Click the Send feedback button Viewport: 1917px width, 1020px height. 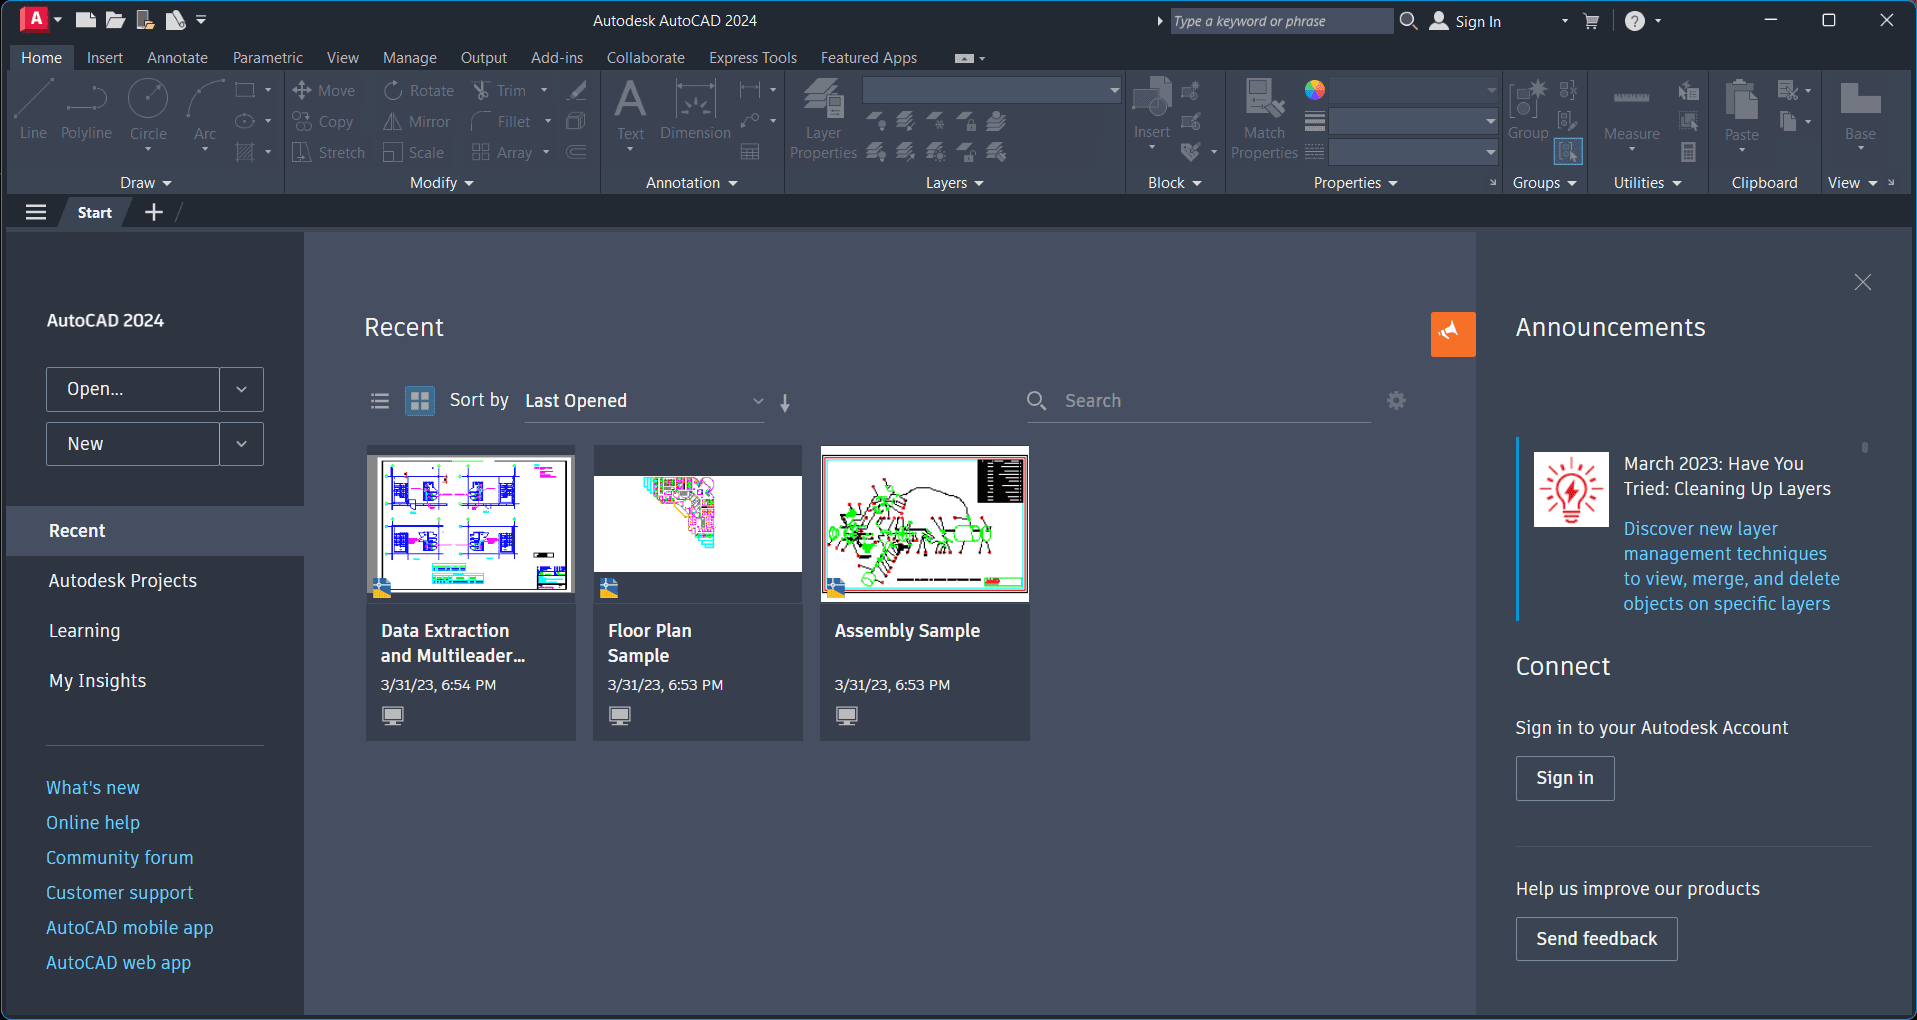(1596, 939)
